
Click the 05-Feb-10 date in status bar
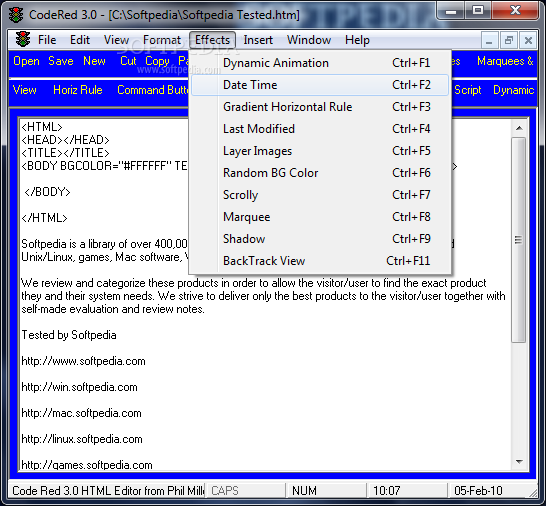(x=478, y=491)
